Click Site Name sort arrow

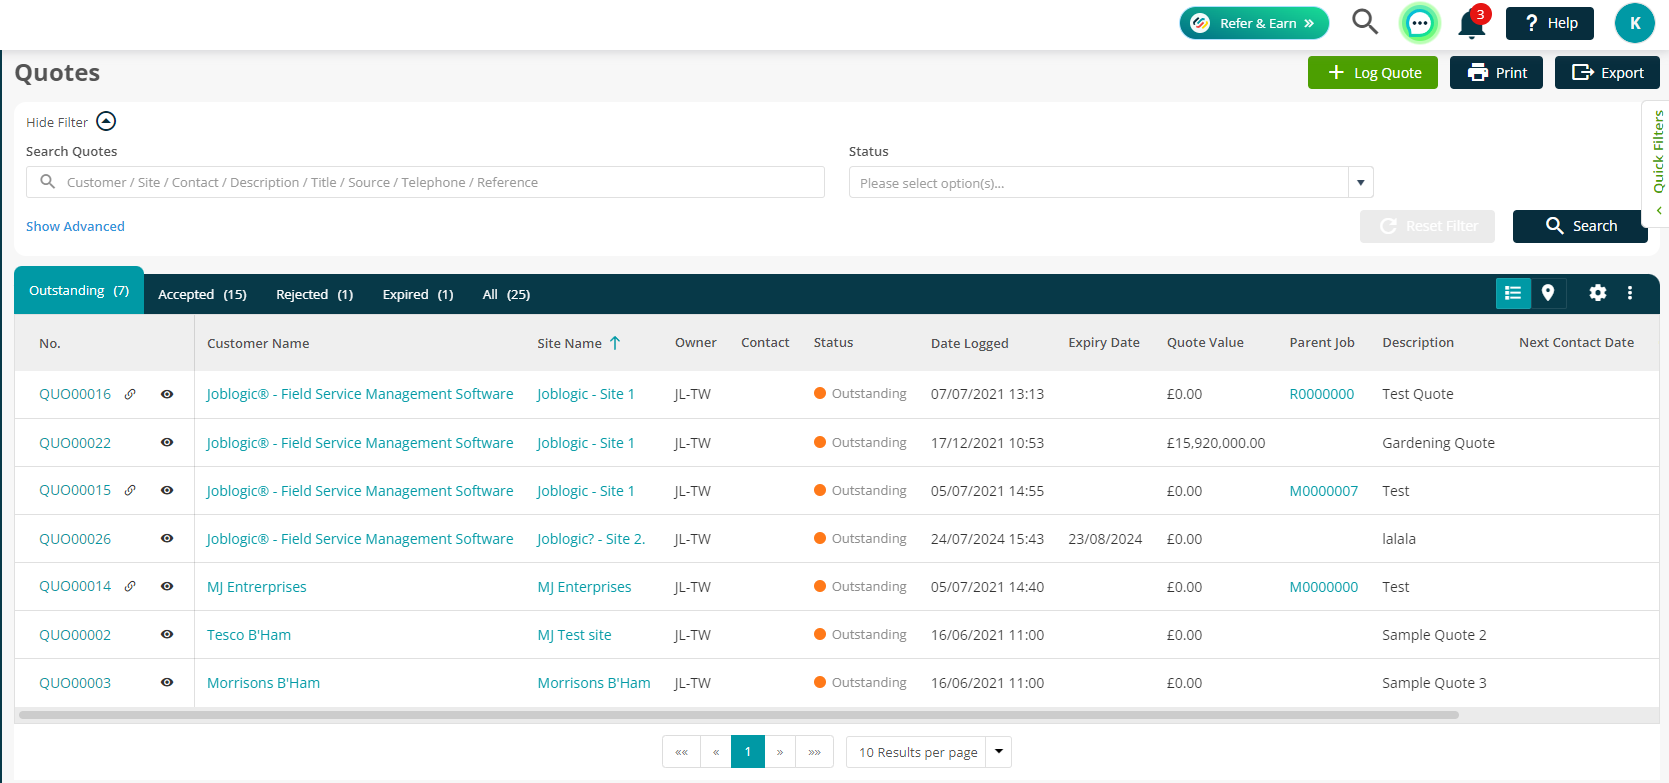(615, 343)
